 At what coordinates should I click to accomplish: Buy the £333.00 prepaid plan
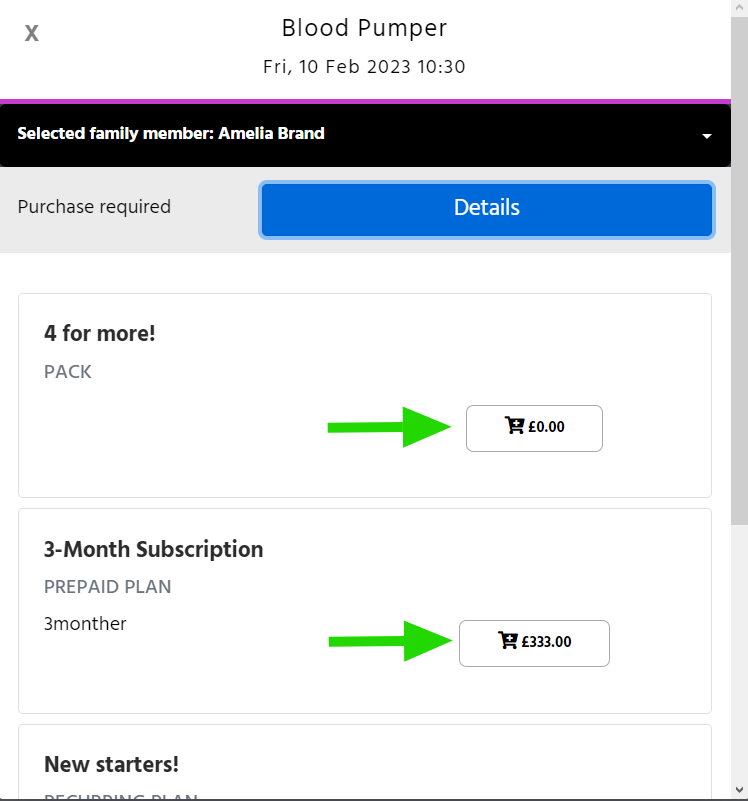click(x=534, y=642)
